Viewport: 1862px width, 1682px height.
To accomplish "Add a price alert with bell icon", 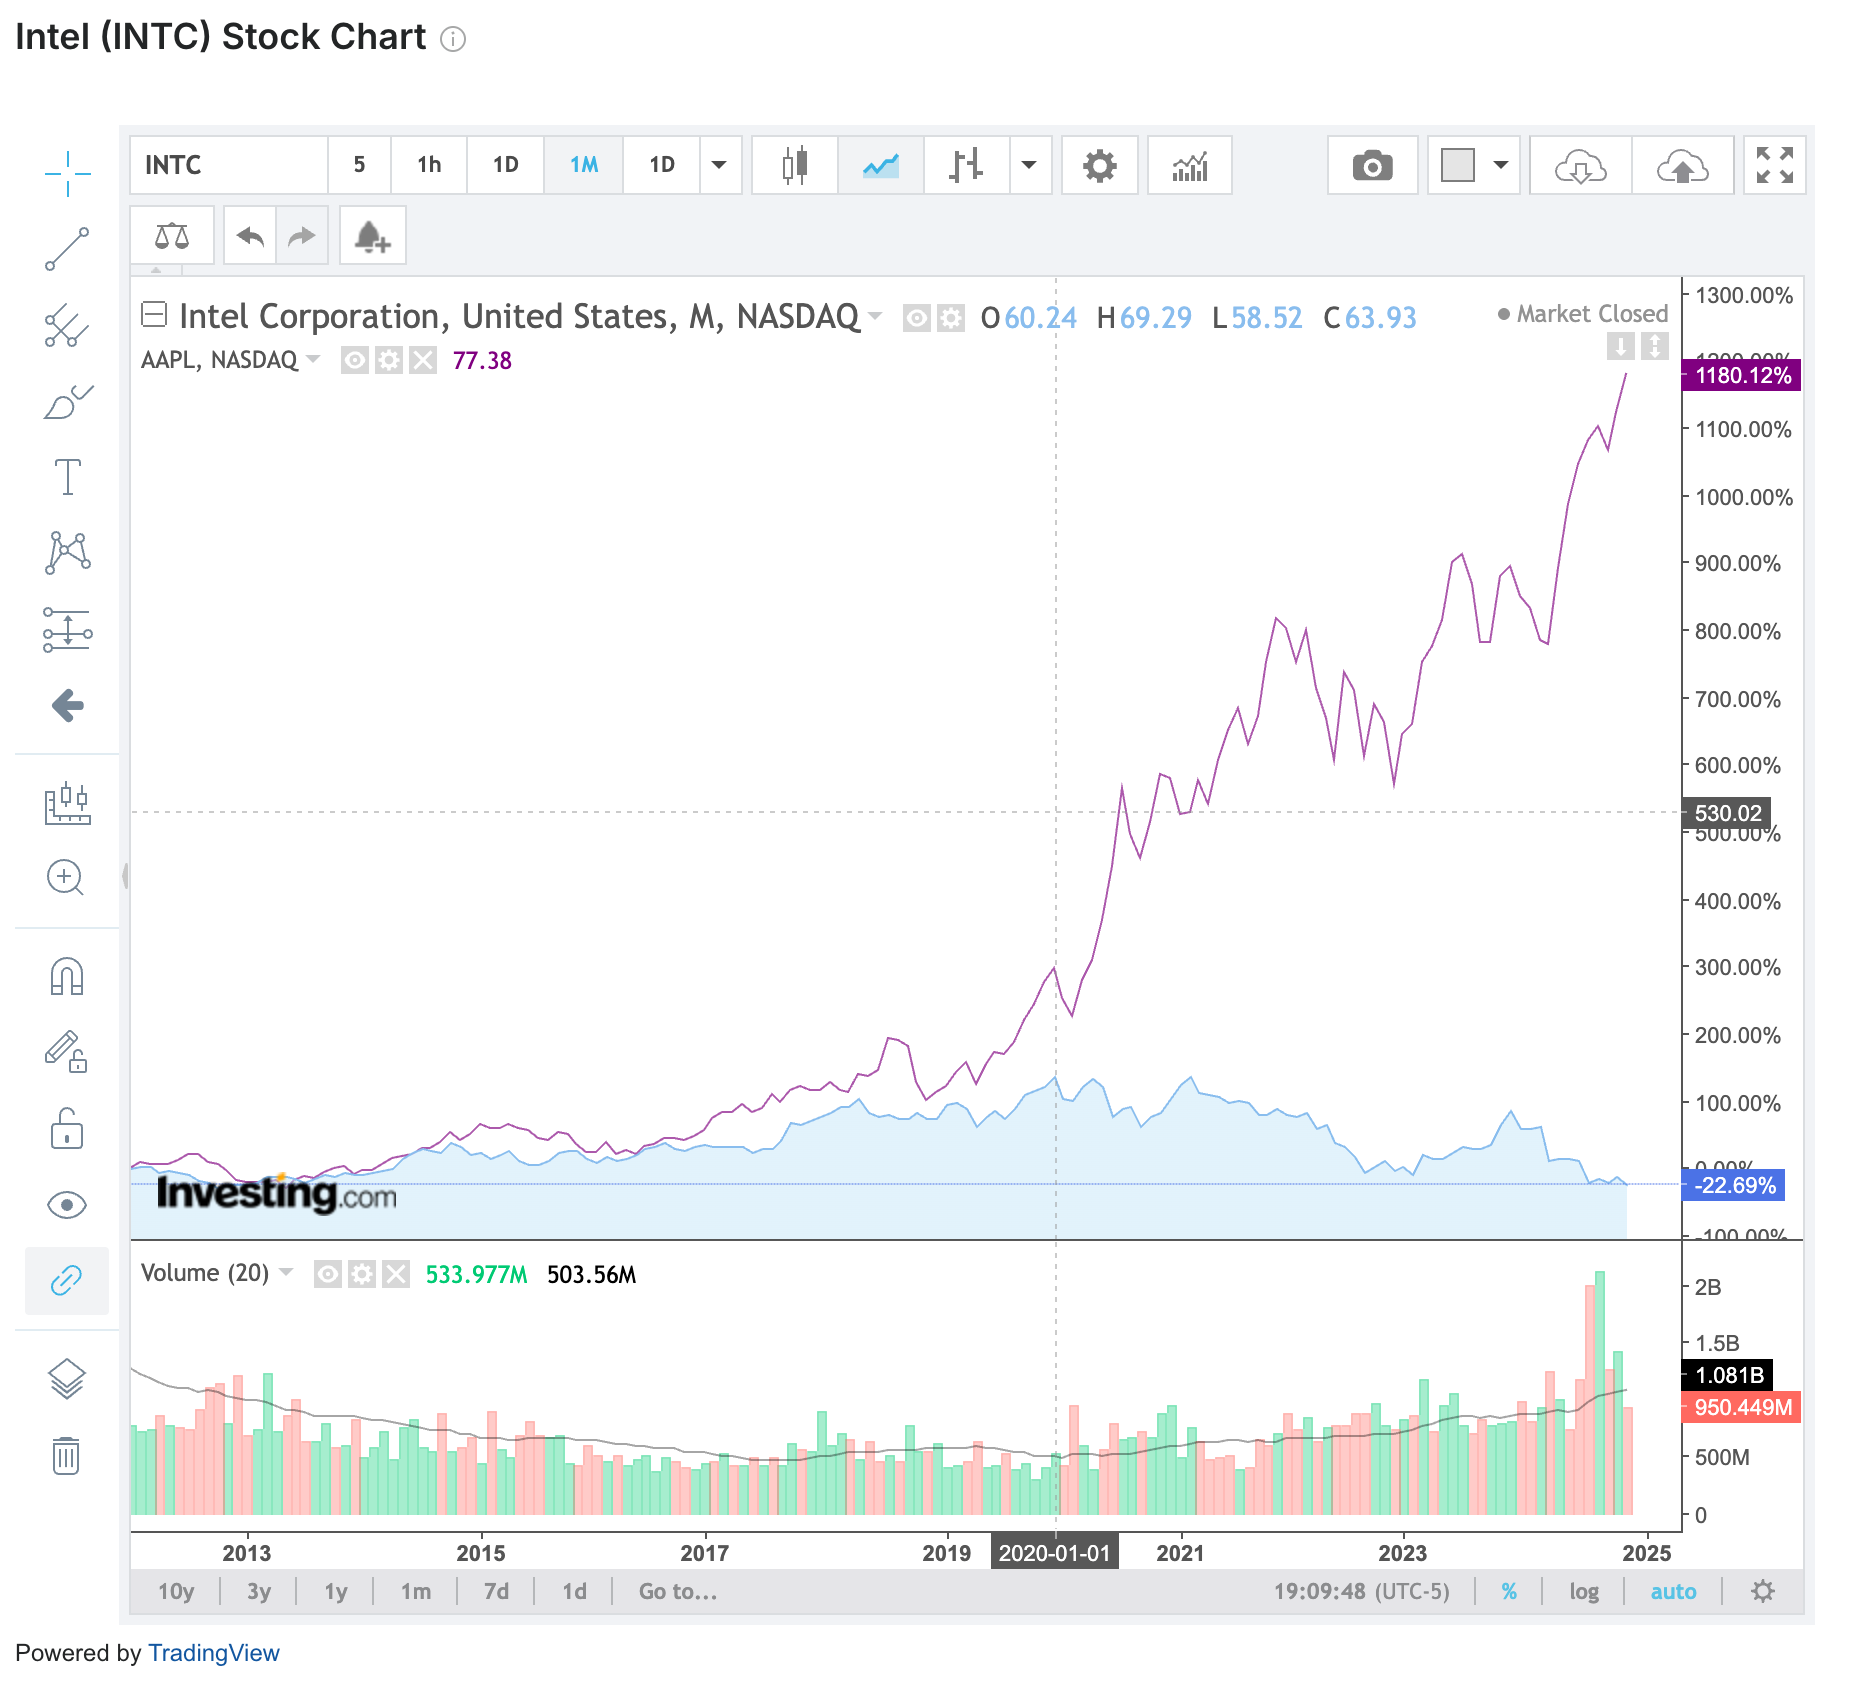I will [x=372, y=236].
